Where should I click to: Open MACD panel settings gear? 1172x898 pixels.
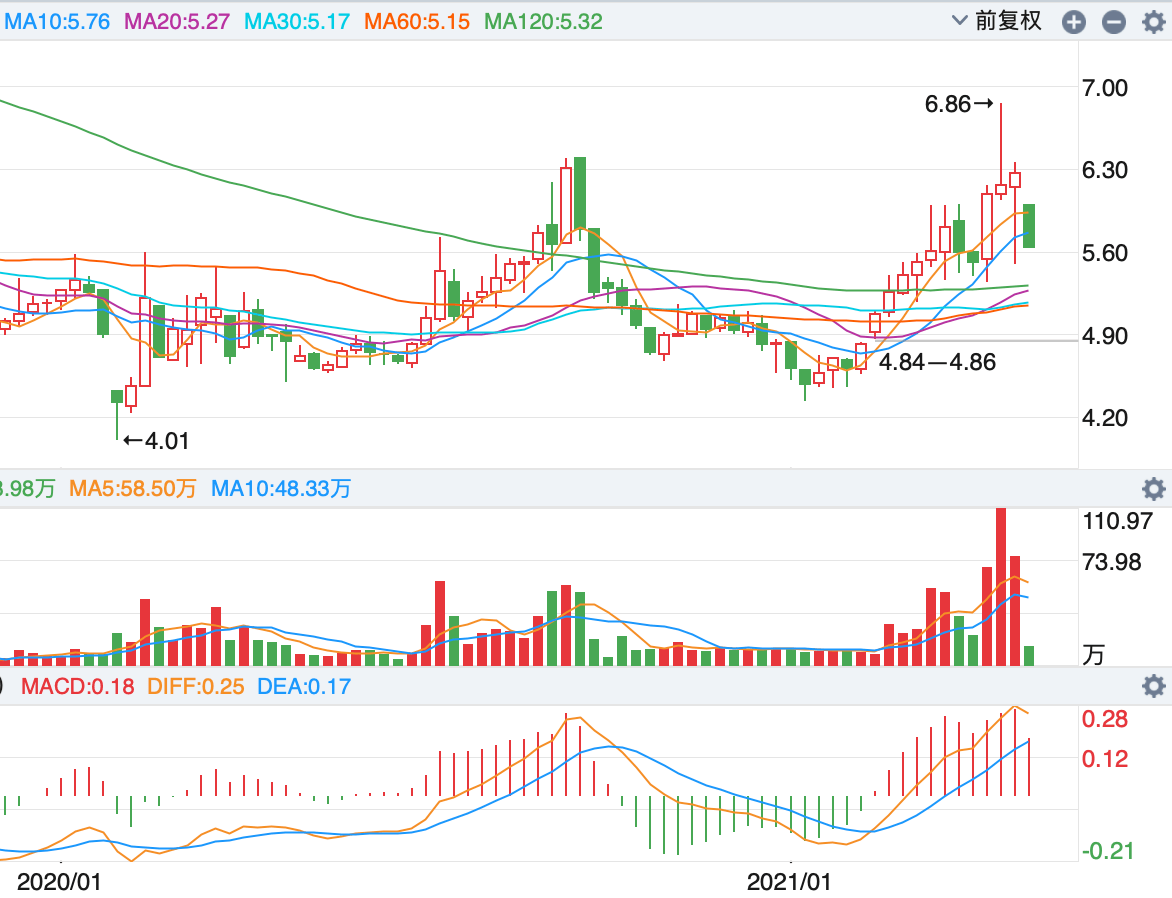tap(1154, 686)
